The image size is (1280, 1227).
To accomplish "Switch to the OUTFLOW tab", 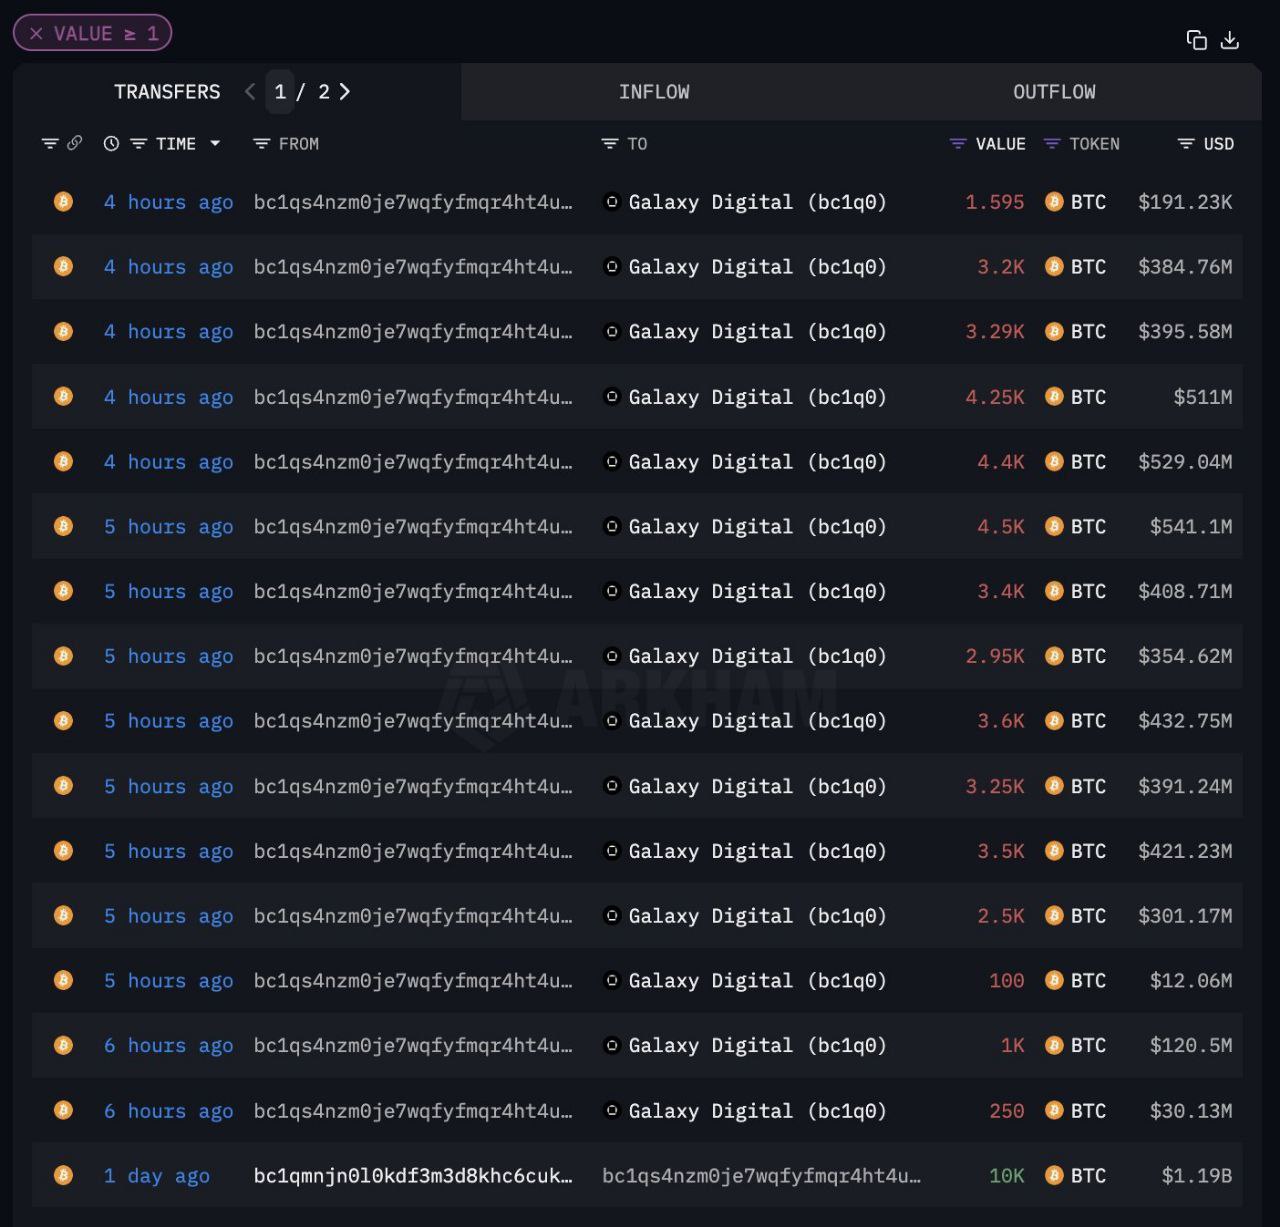I will tap(1054, 92).
